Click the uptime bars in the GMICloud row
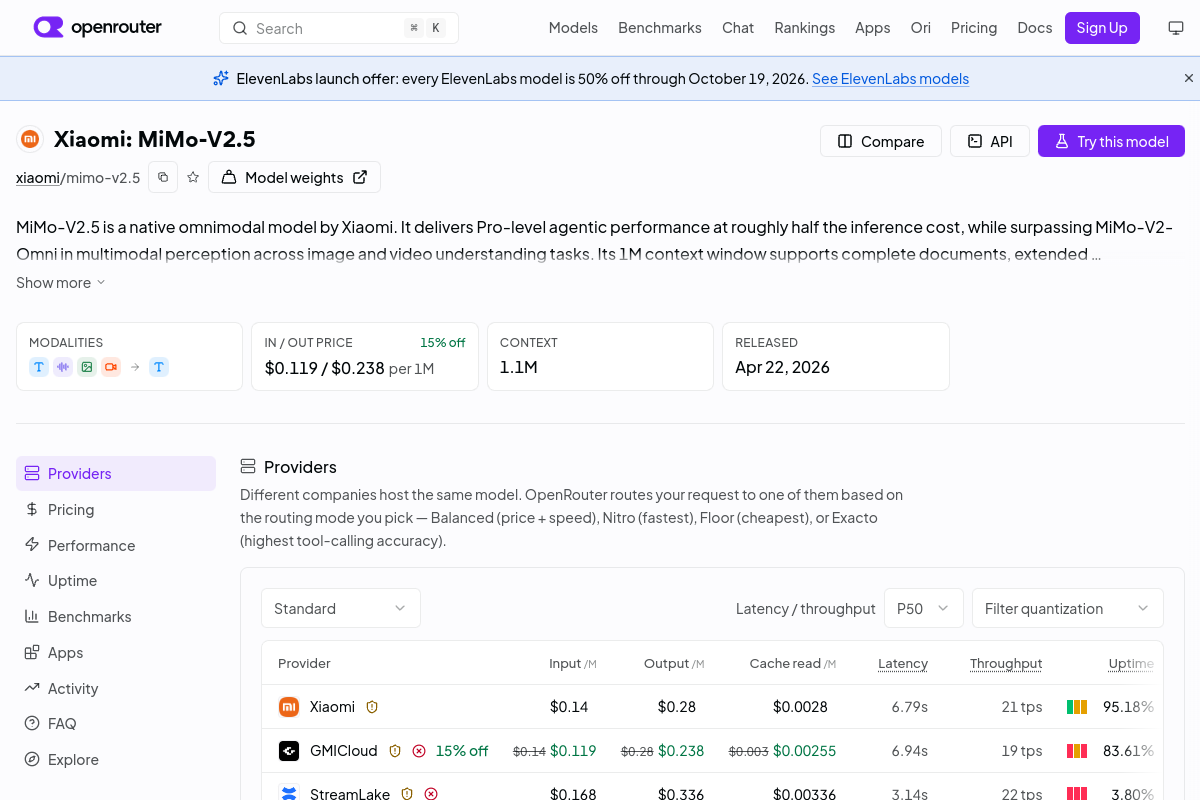 pos(1077,751)
